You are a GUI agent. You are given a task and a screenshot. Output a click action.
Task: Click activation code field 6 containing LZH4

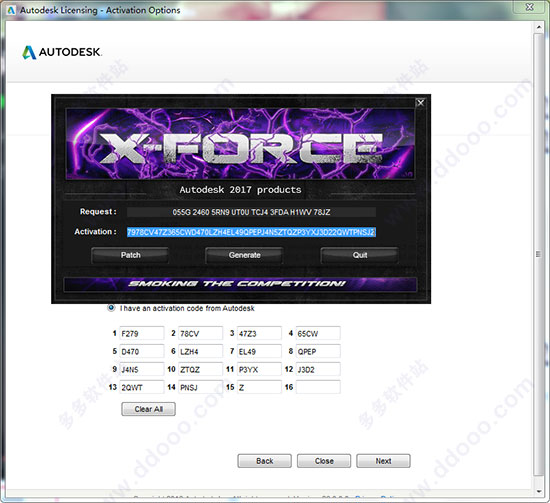click(200, 351)
